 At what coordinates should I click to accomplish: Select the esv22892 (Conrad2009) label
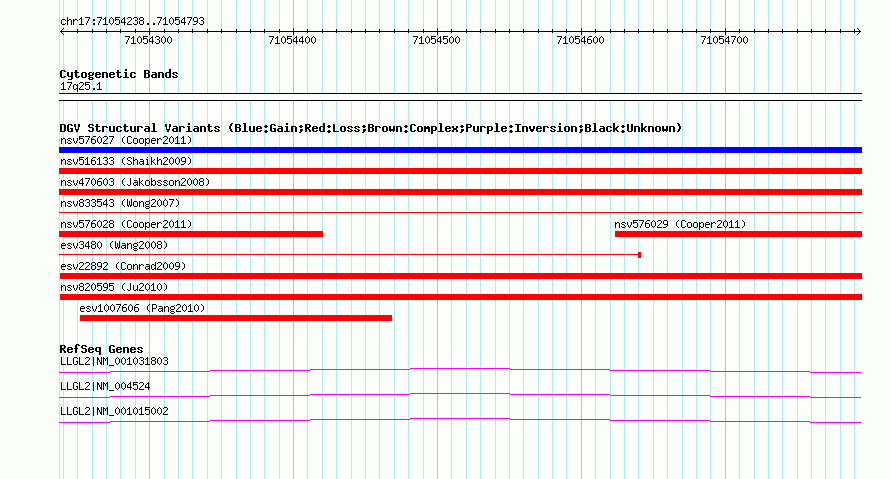point(123,266)
